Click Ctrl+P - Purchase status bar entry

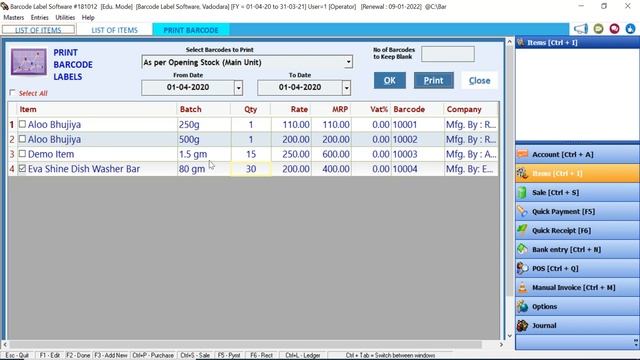[x=153, y=356]
